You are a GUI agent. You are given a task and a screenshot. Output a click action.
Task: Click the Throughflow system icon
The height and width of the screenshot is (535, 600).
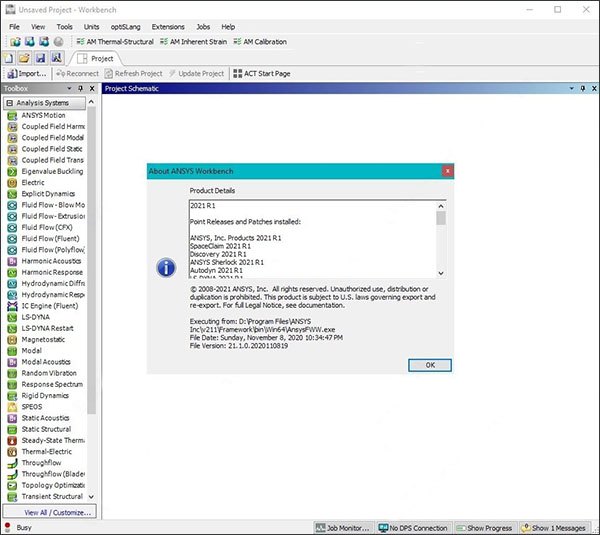click(x=12, y=463)
